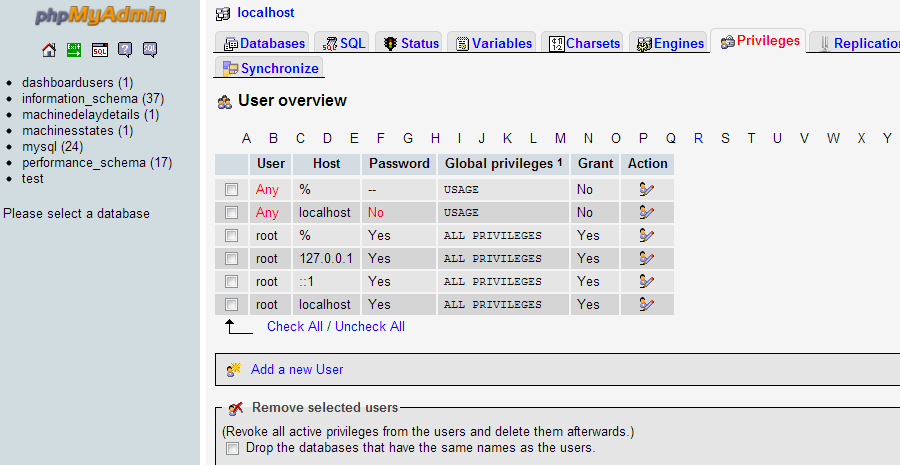Edit privileges icon for Any % user
The width and height of the screenshot is (900, 465).
point(647,189)
